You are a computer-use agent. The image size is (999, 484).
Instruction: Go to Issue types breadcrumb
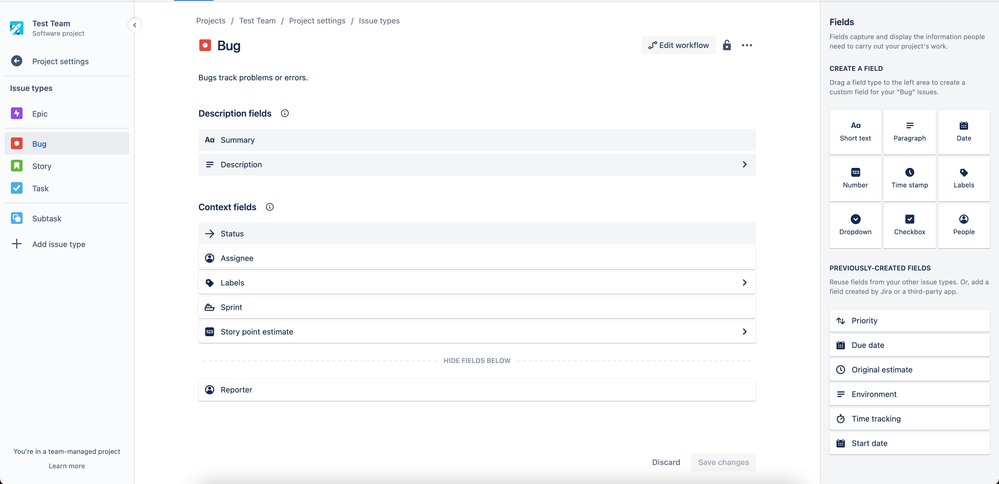click(x=379, y=20)
